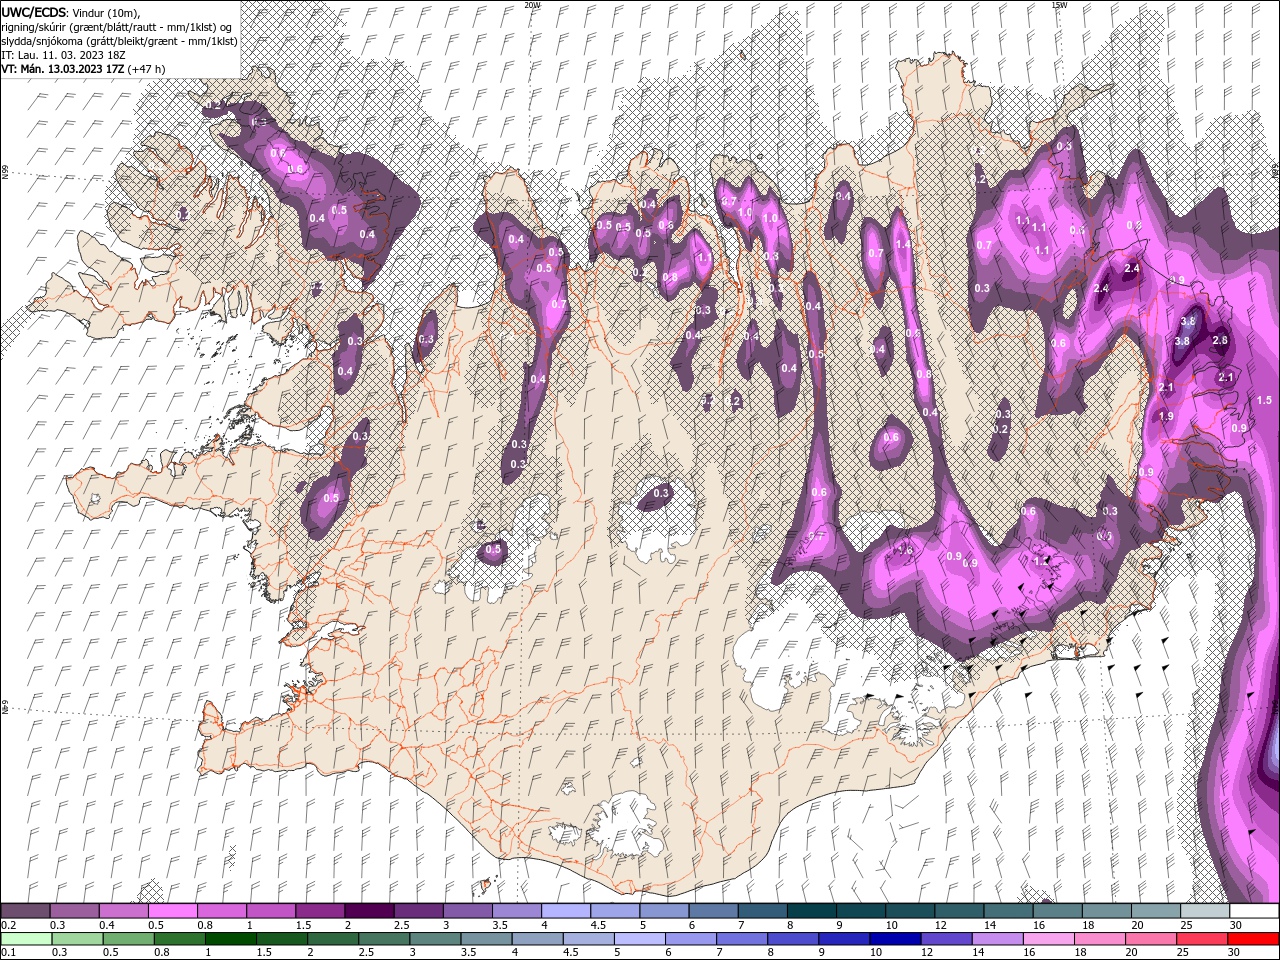The height and width of the screenshot is (960, 1280).
Task: Click the dark teal swatch starting at upper-row 8
Action: [x=812, y=910]
